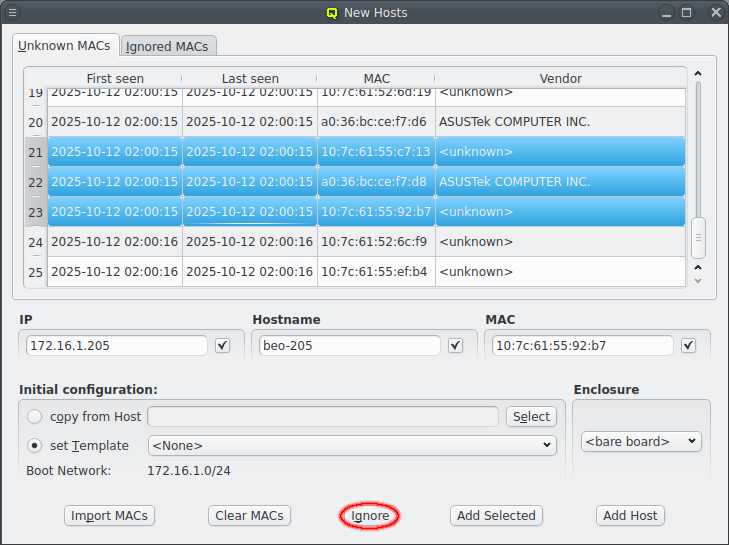Open the set Template dropdown
Image resolution: width=729 pixels, height=545 pixels.
[x=352, y=445]
